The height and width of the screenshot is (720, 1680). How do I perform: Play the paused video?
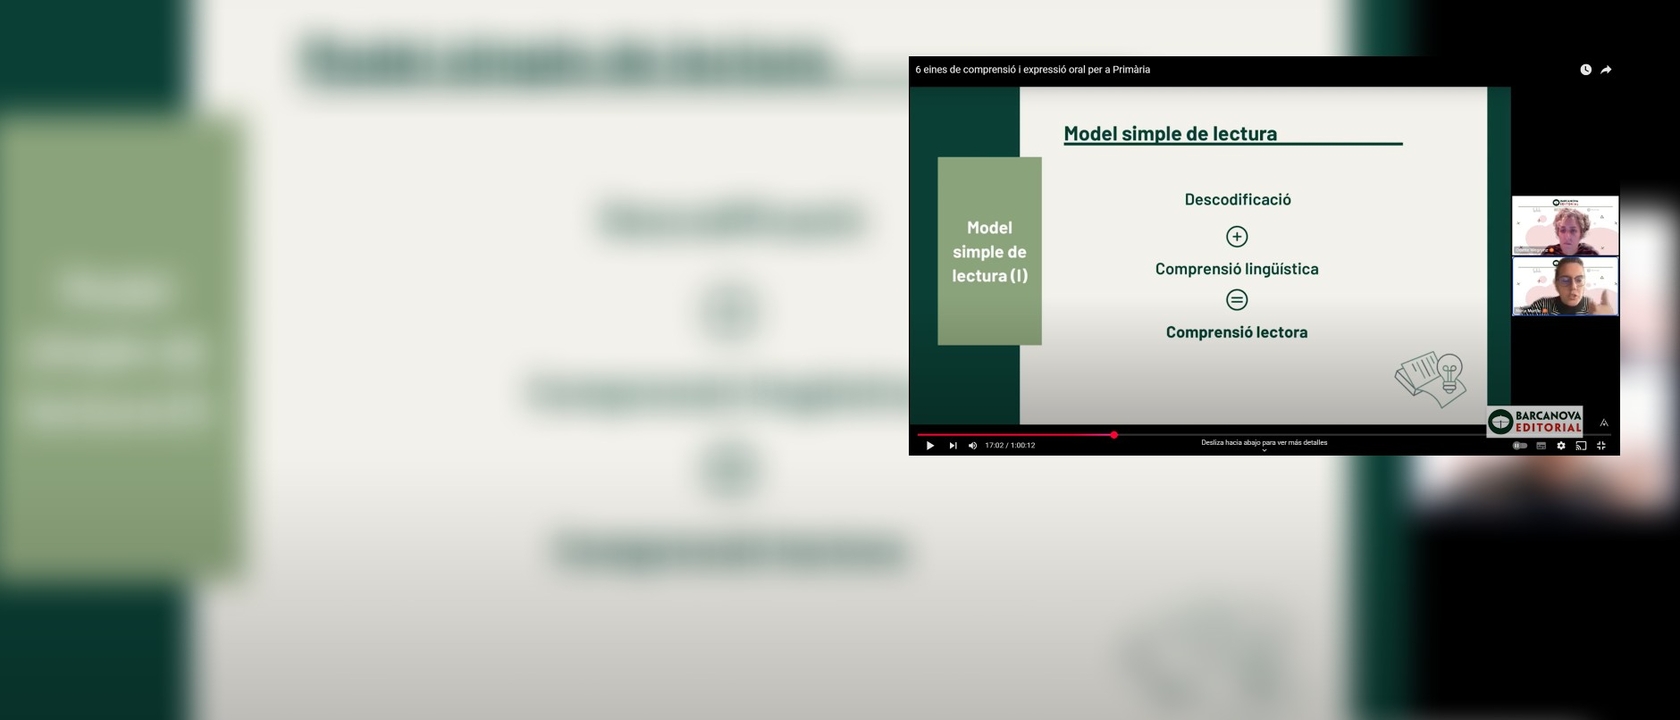[x=930, y=446]
